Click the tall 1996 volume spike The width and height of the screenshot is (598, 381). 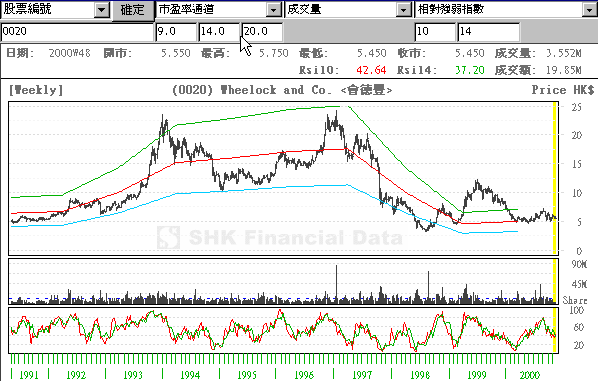point(336,283)
